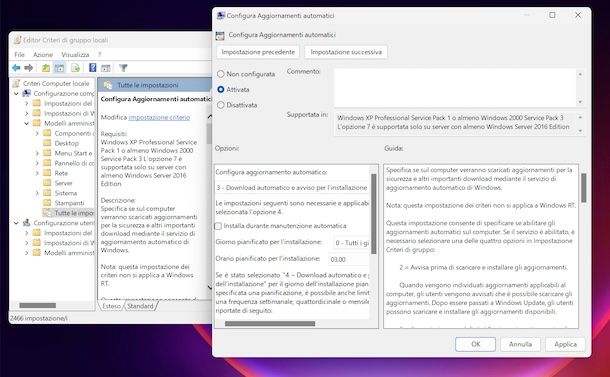Click the Editor Criteri di gruppo locali title bar icon
This screenshot has width=610, height=377.
[17, 40]
